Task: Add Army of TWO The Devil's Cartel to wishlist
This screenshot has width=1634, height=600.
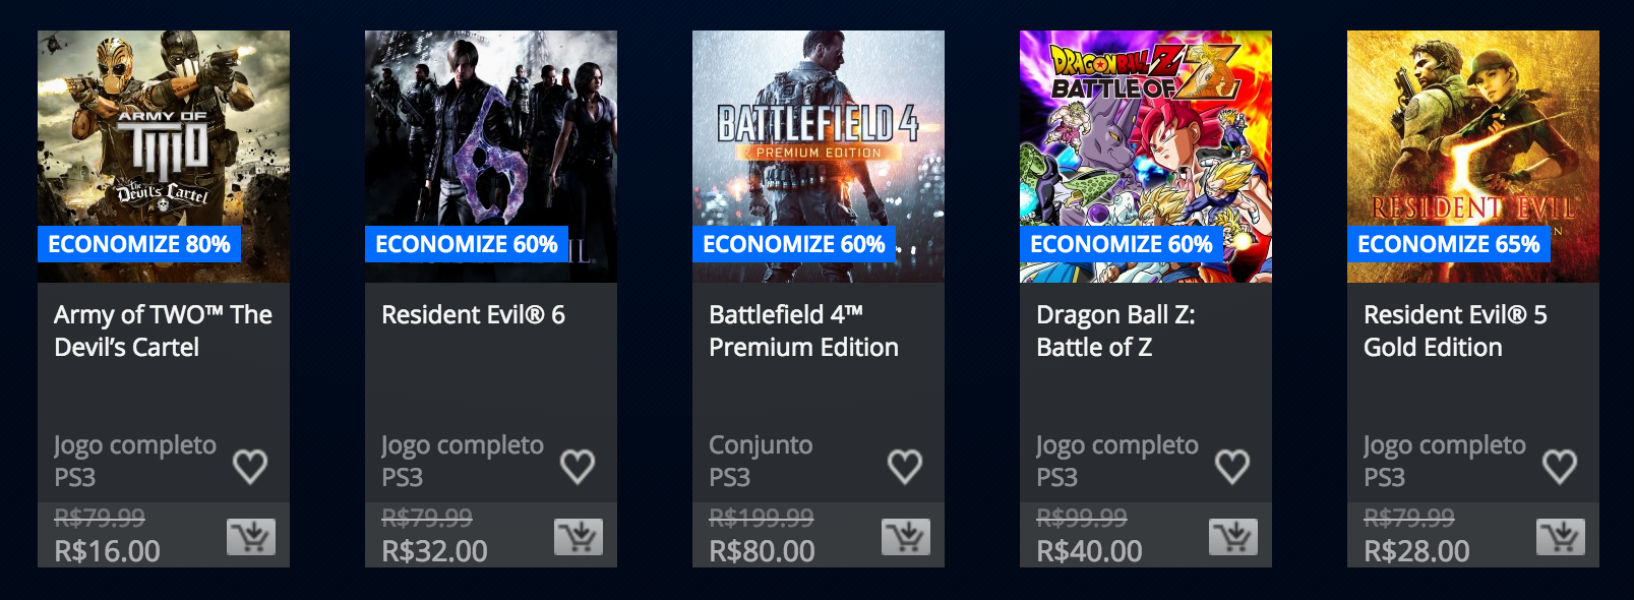Action: click(x=250, y=466)
